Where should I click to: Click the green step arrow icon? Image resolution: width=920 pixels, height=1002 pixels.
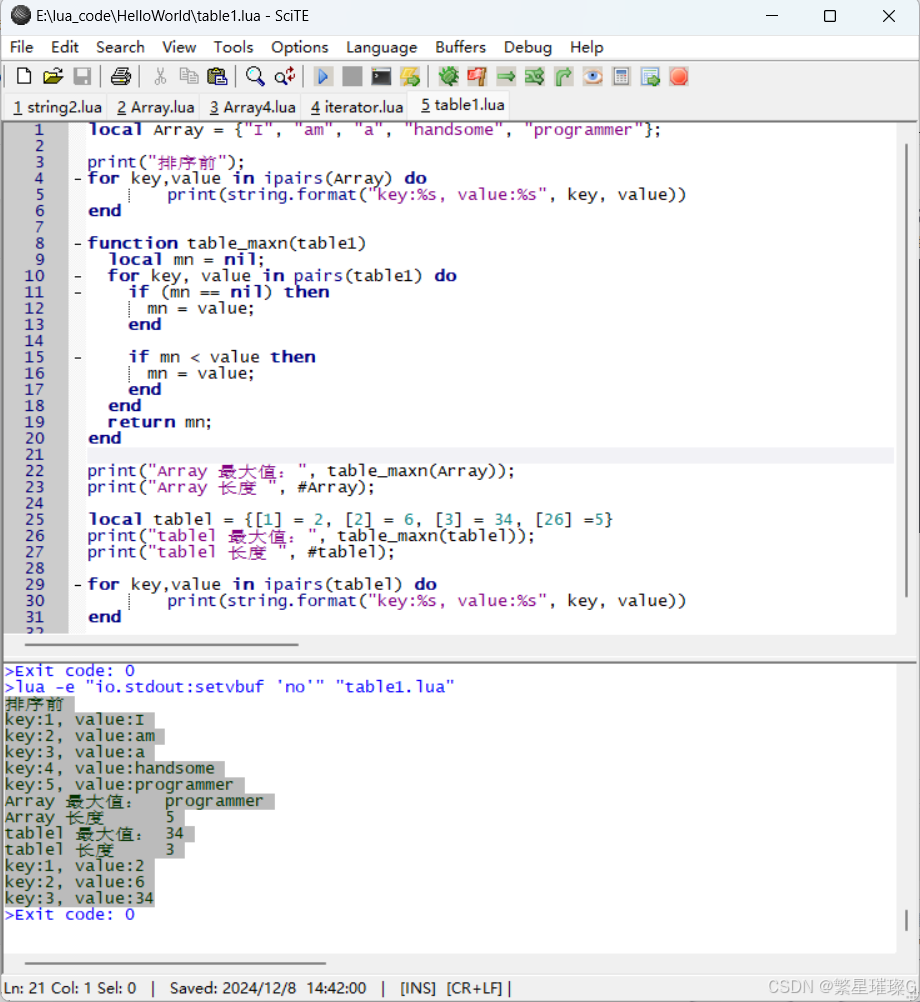506,77
